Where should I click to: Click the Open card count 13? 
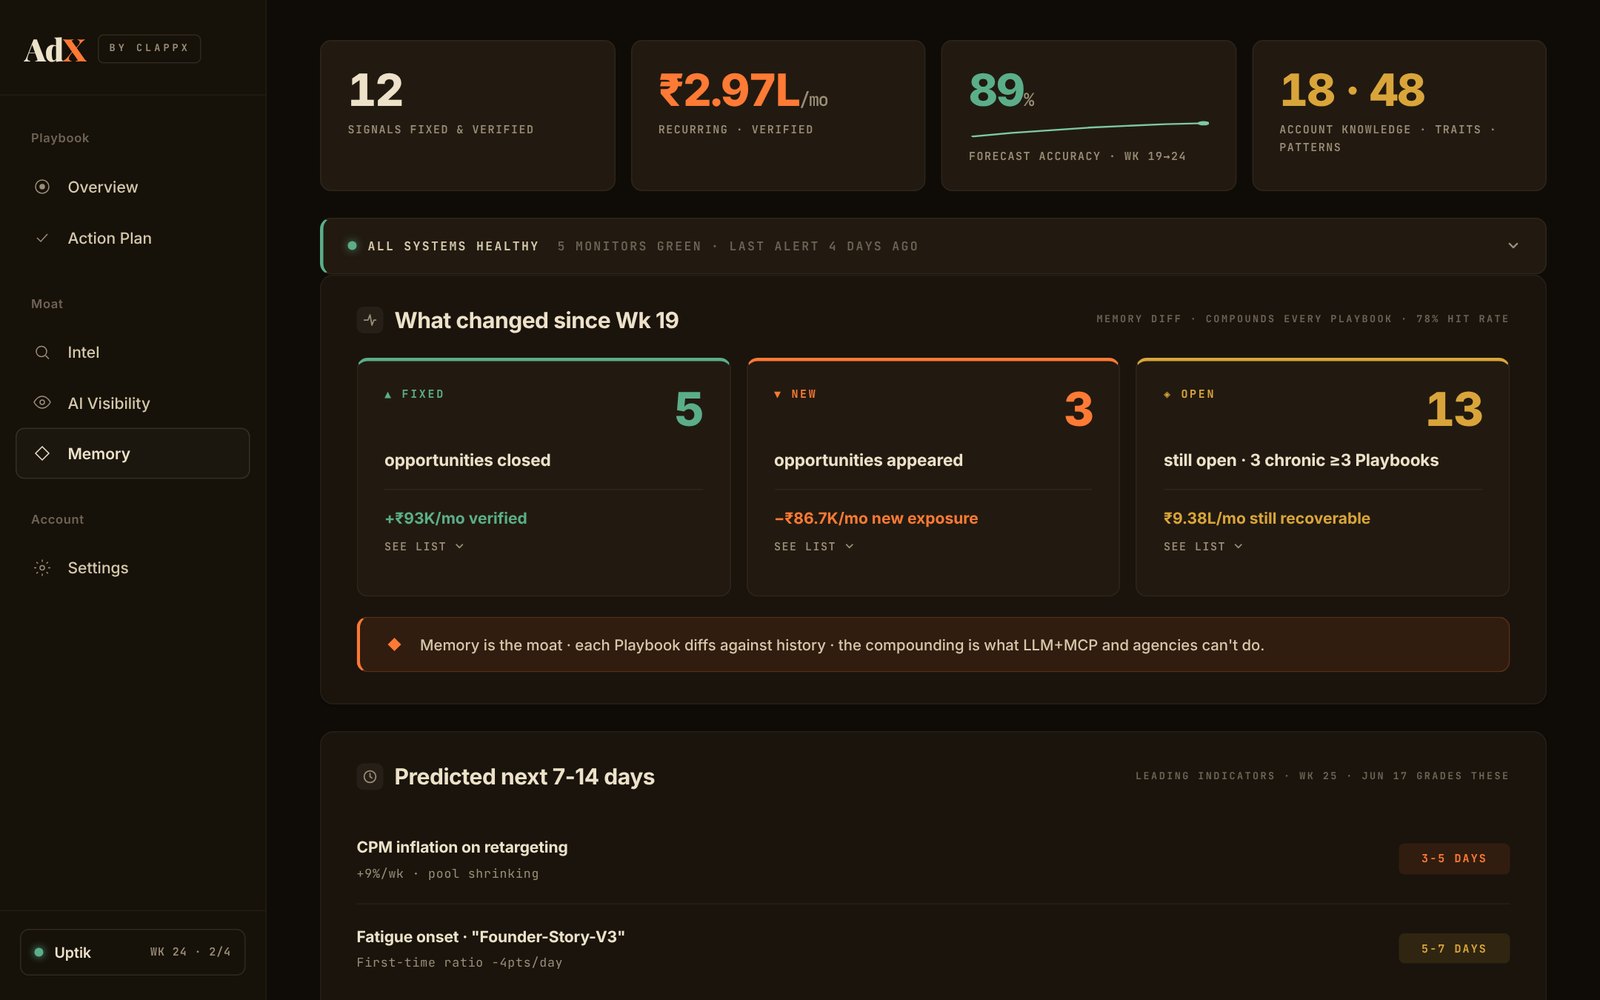(1454, 409)
